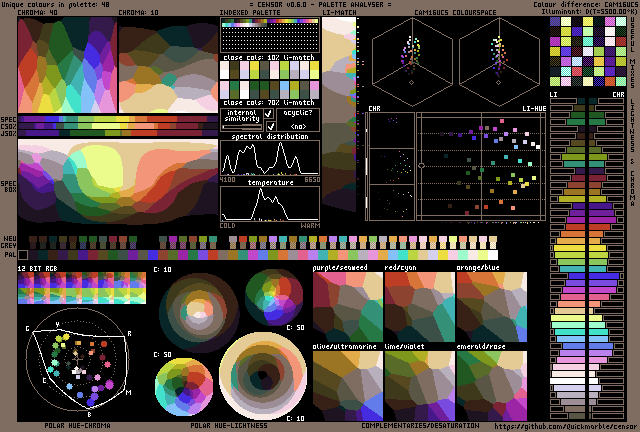Click the WARM label under temperature graph

coord(311,225)
